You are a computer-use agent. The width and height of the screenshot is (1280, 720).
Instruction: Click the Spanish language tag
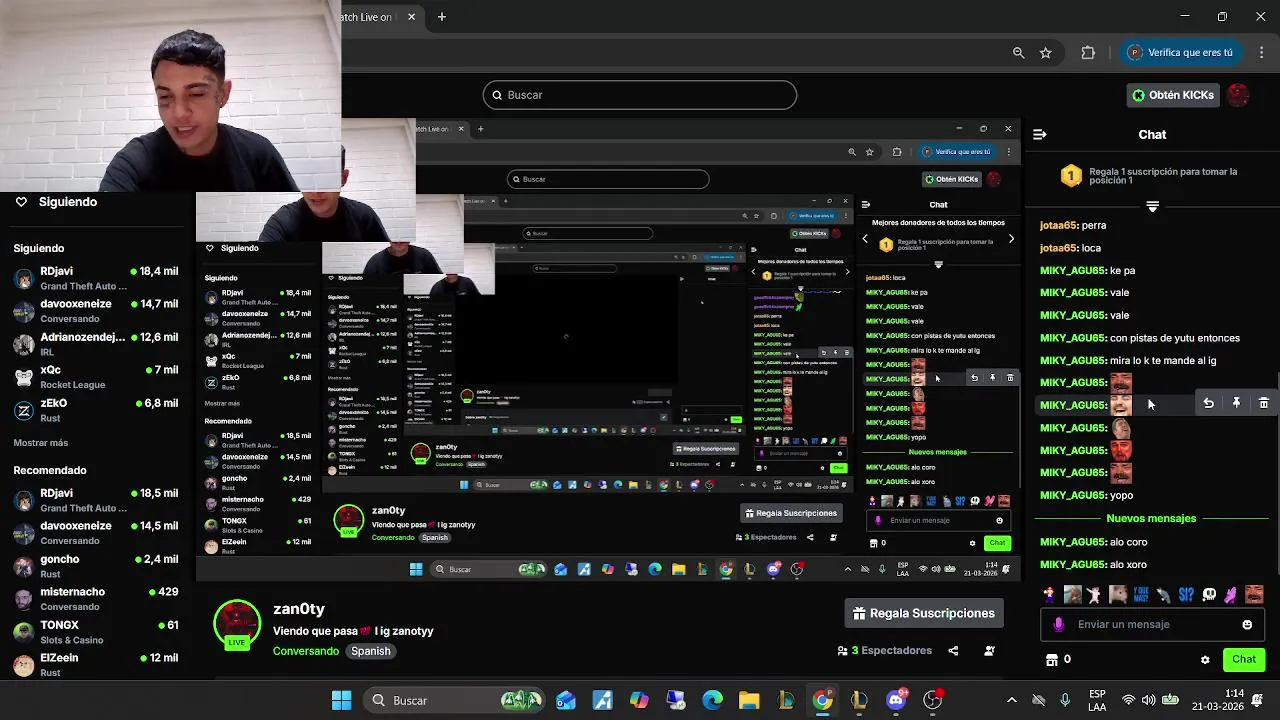370,651
